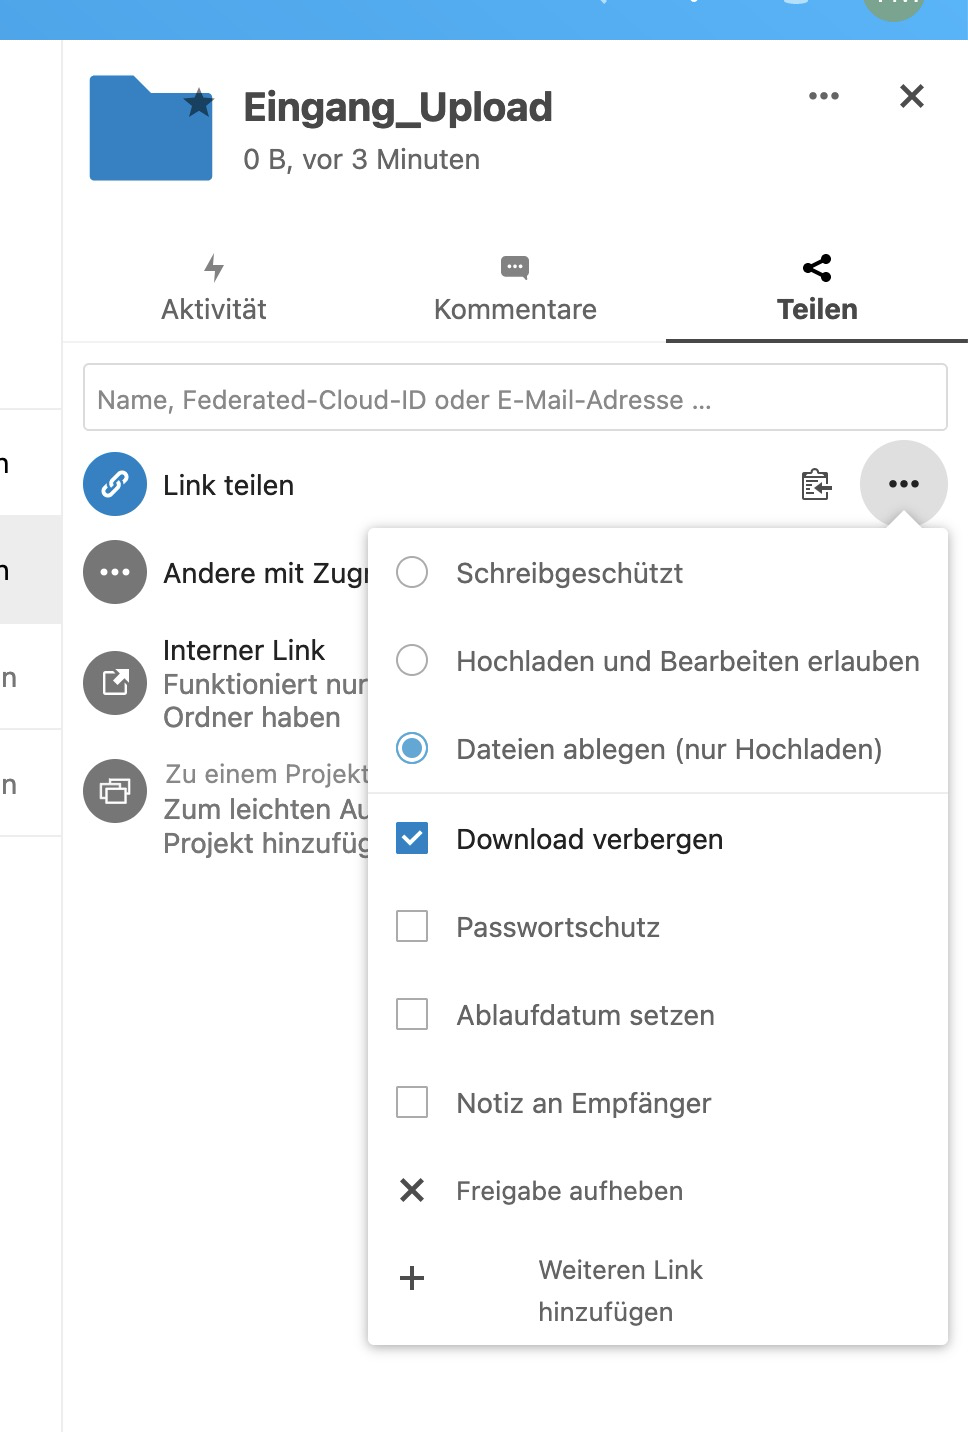The image size is (968, 1432).
Task: Open the Aktivität tab
Action: coord(214,290)
